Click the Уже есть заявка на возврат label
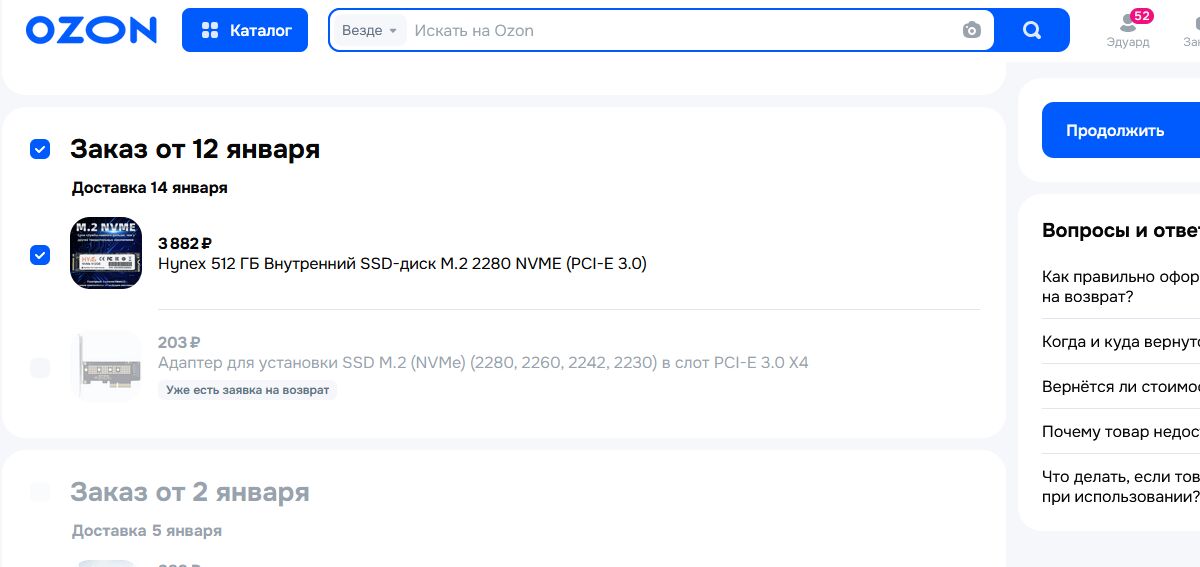Image resolution: width=1200 pixels, height=567 pixels. pyautogui.click(x=247, y=390)
